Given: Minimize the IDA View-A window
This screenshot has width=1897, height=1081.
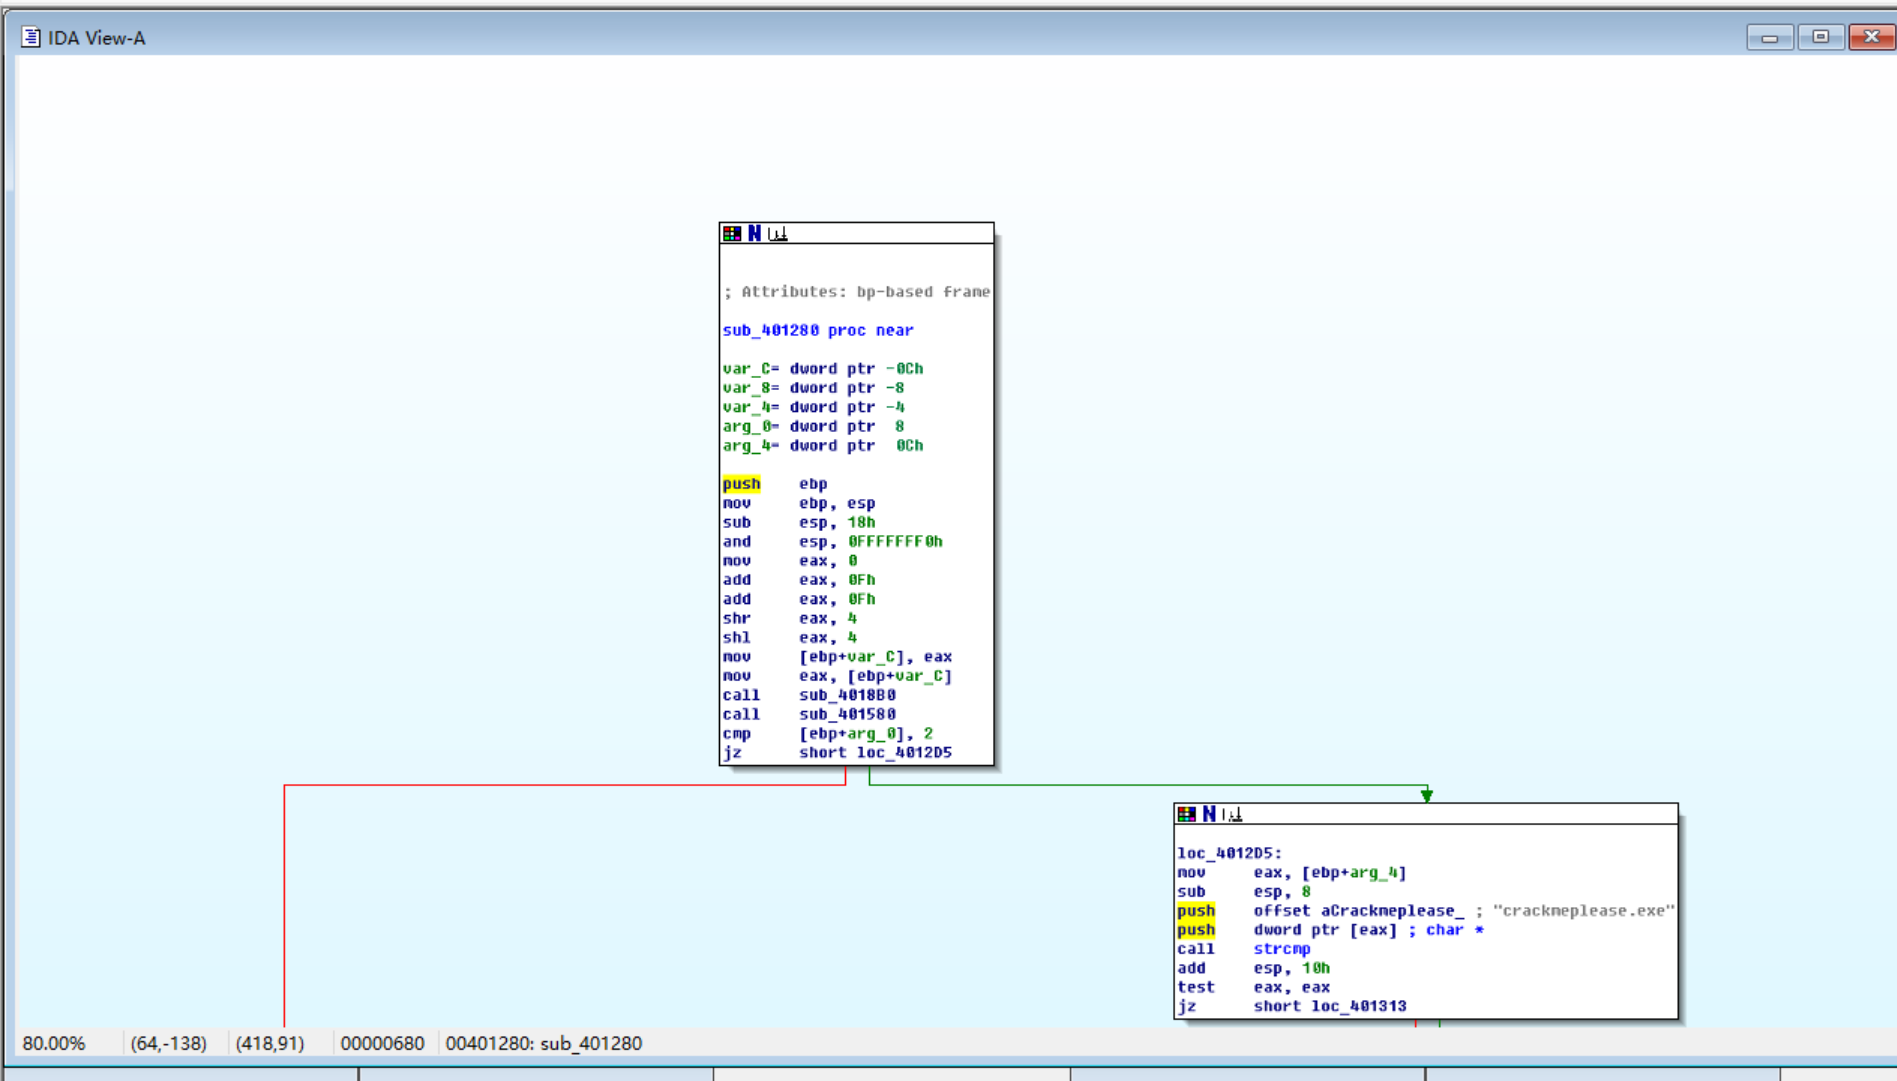Looking at the screenshot, I should [1770, 37].
